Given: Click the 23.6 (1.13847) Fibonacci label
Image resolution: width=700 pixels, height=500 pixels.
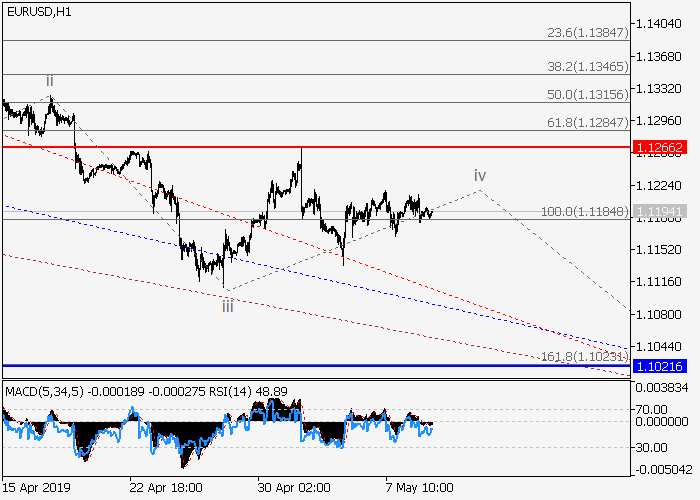Looking at the screenshot, I should coord(587,33).
